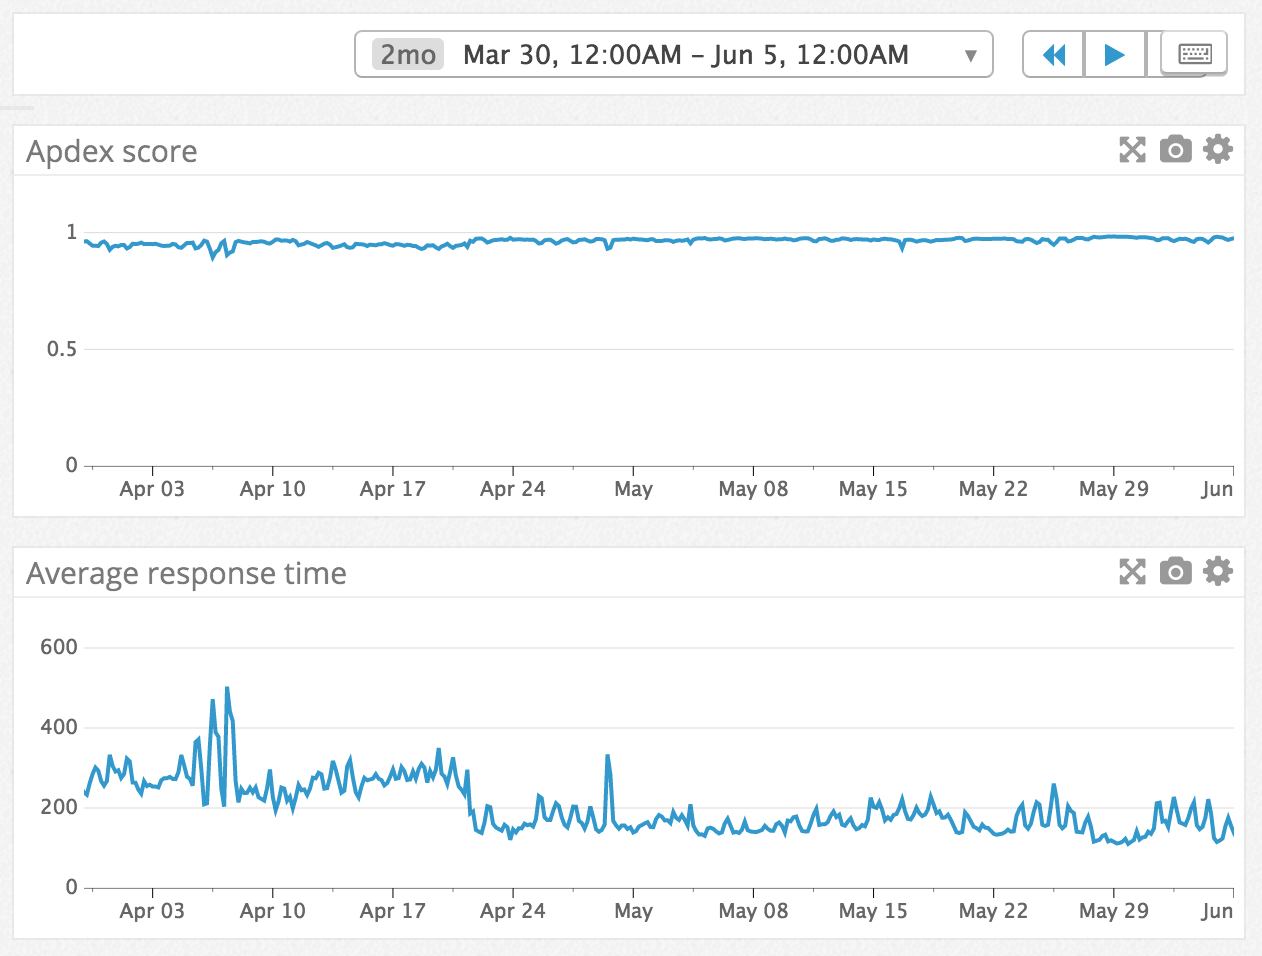Open the Average response time chart title

(186, 573)
